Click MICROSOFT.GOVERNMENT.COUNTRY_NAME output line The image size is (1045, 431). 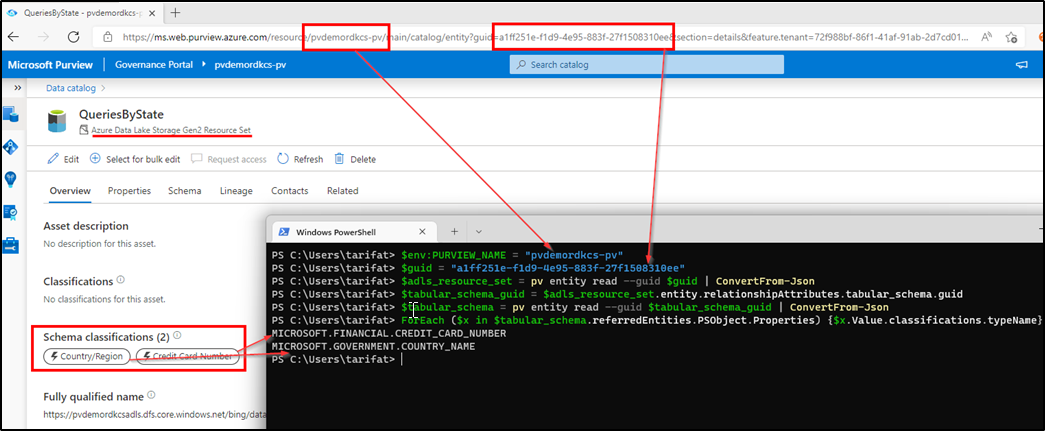point(373,346)
